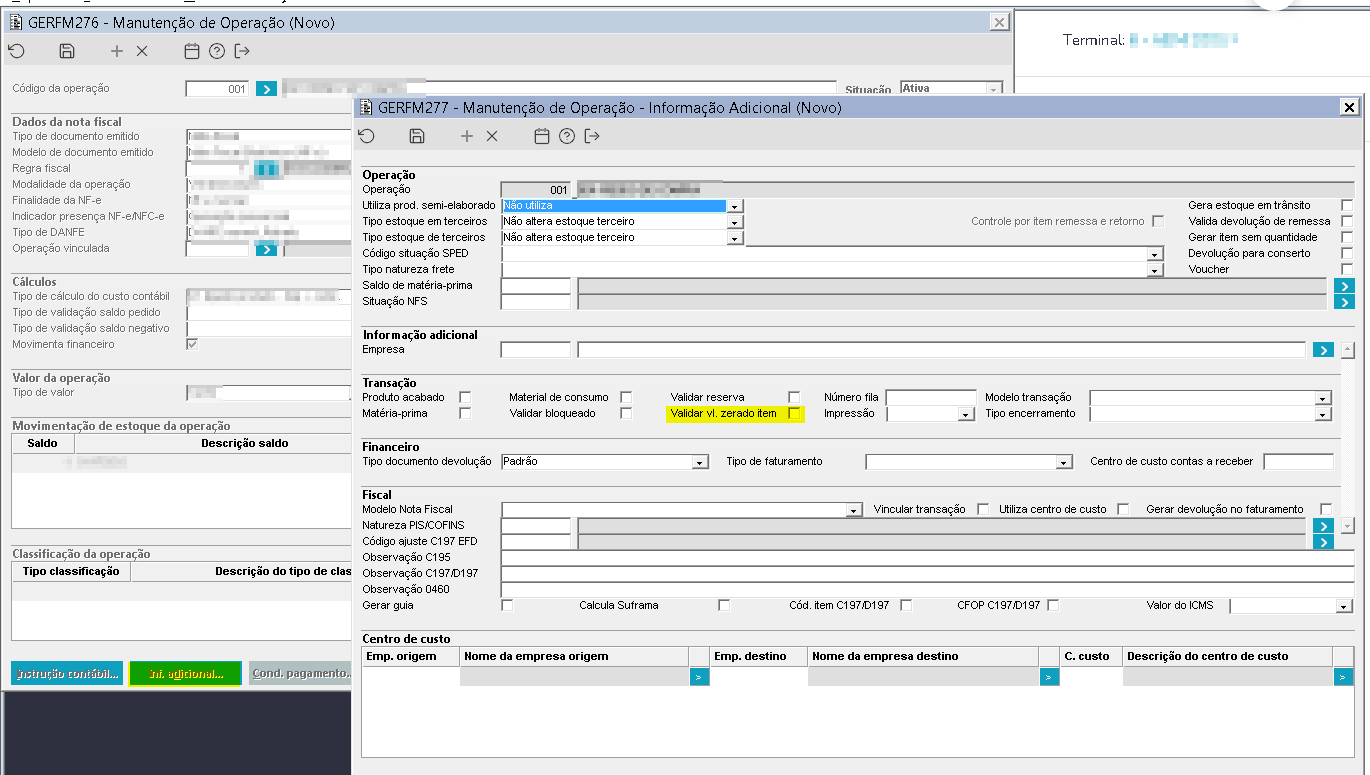Click plus (new) icon in GERFM277 toolbar
Screen dimensions: 1370x775
pos(467,136)
